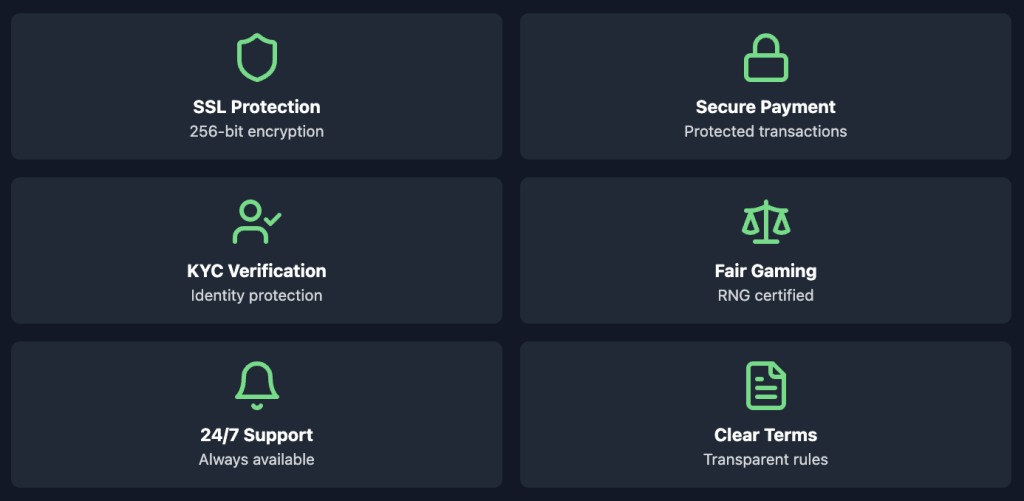Click the Always available subtitle
This screenshot has width=1024, height=501.
pos(257,459)
